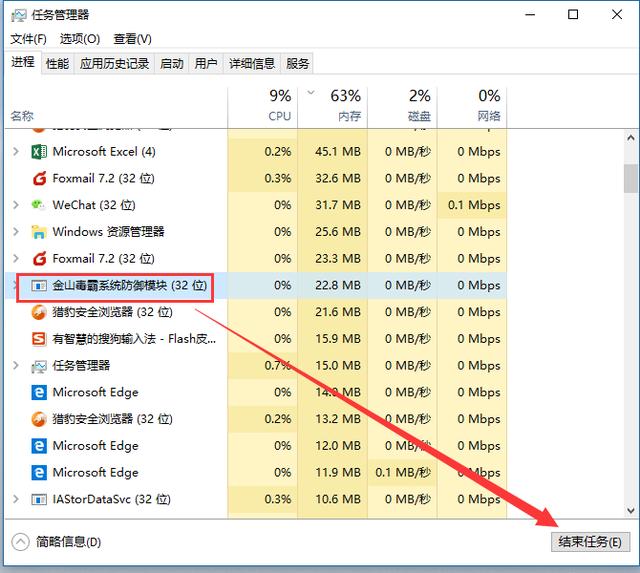
Task: Expand the Windows 资源管理器 process group
Action: pos(16,232)
